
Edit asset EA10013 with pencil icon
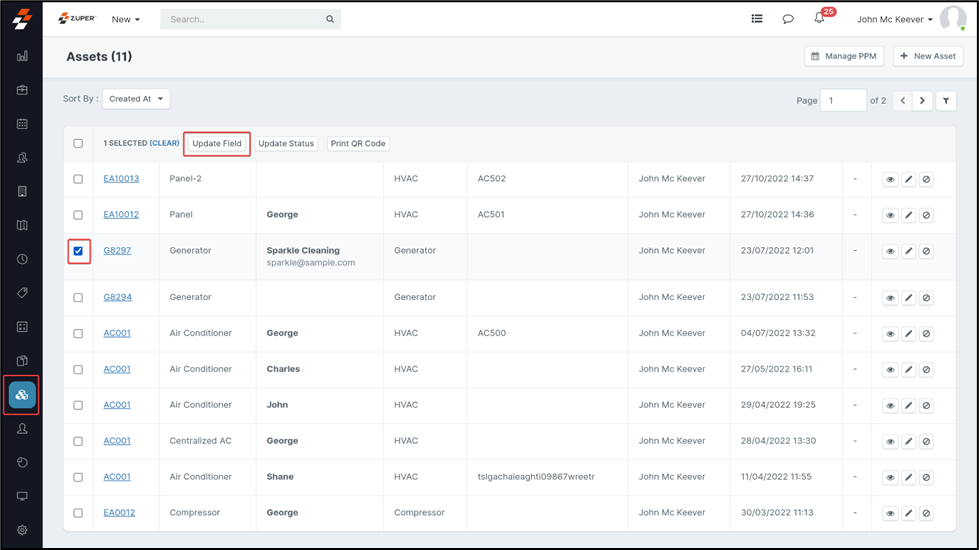pos(908,180)
